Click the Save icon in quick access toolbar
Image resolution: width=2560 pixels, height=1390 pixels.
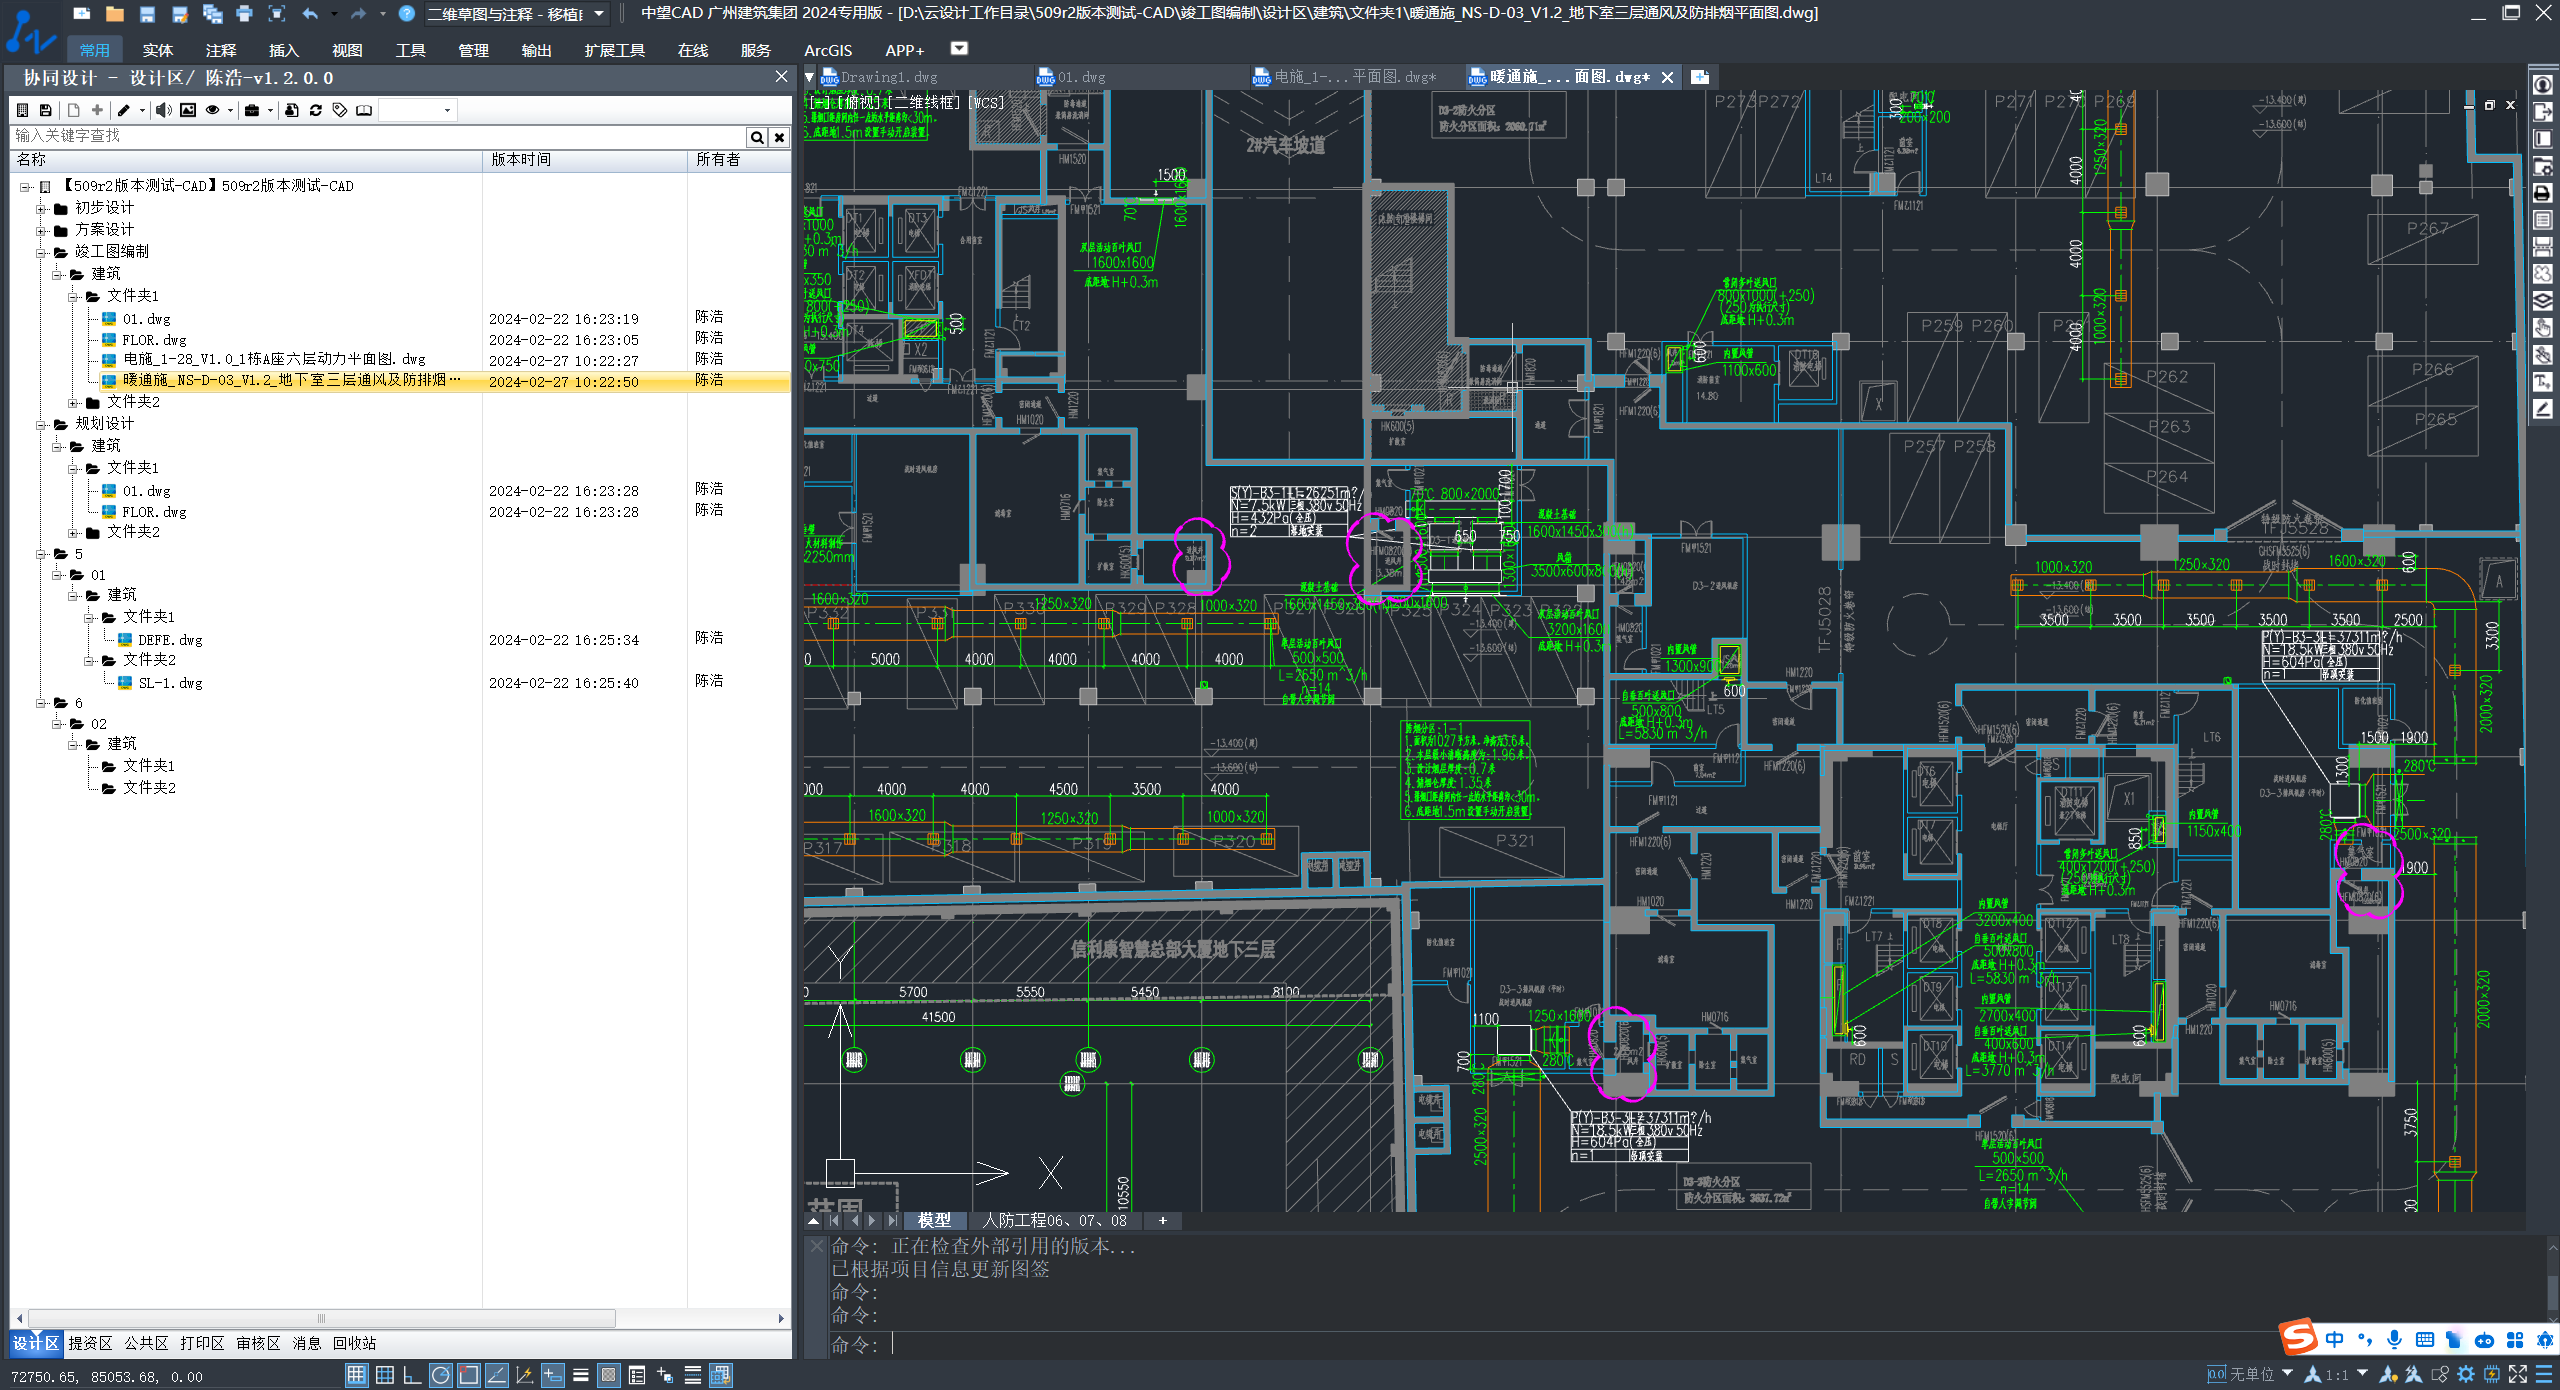click(147, 14)
